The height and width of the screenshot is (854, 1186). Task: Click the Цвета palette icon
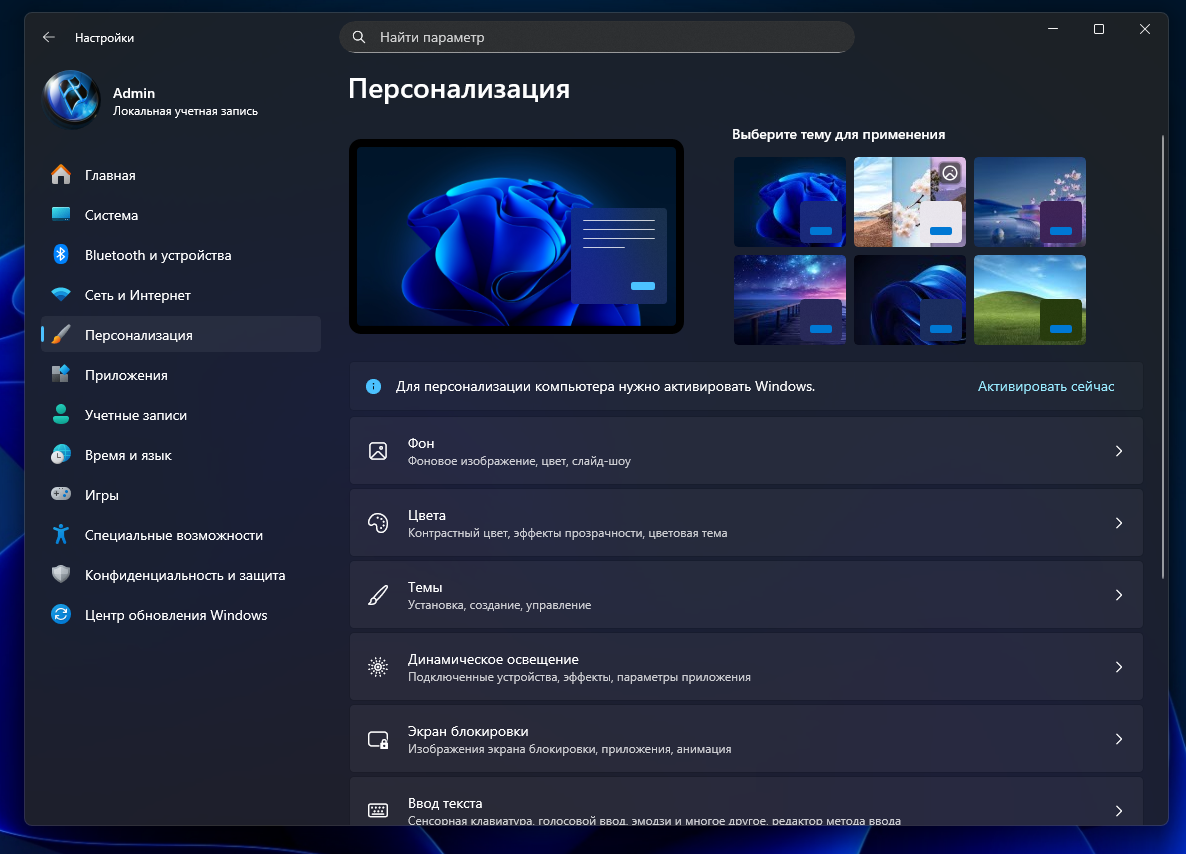pyautogui.click(x=378, y=523)
